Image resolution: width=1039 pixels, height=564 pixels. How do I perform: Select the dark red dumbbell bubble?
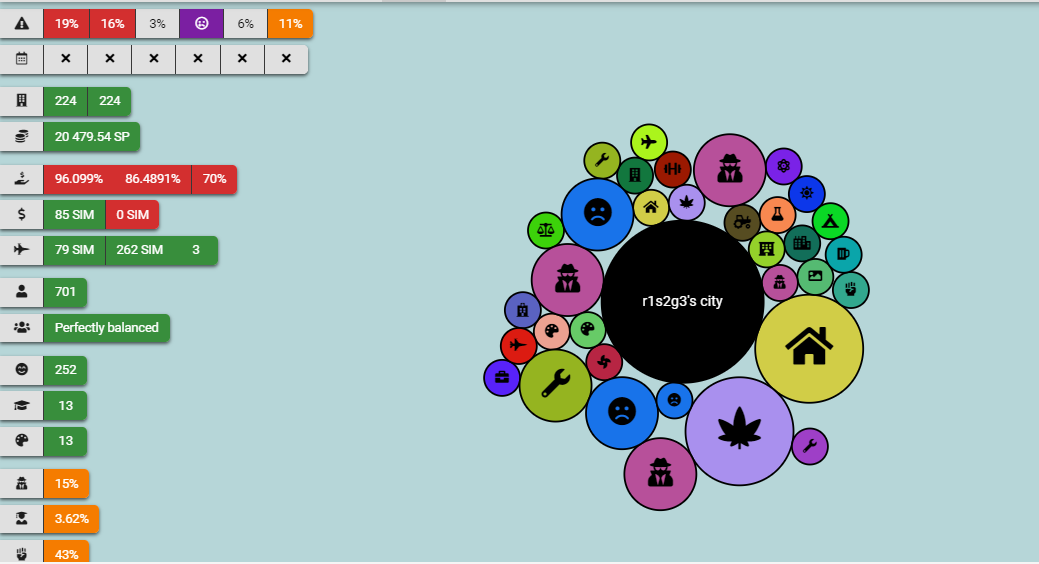pos(673,169)
